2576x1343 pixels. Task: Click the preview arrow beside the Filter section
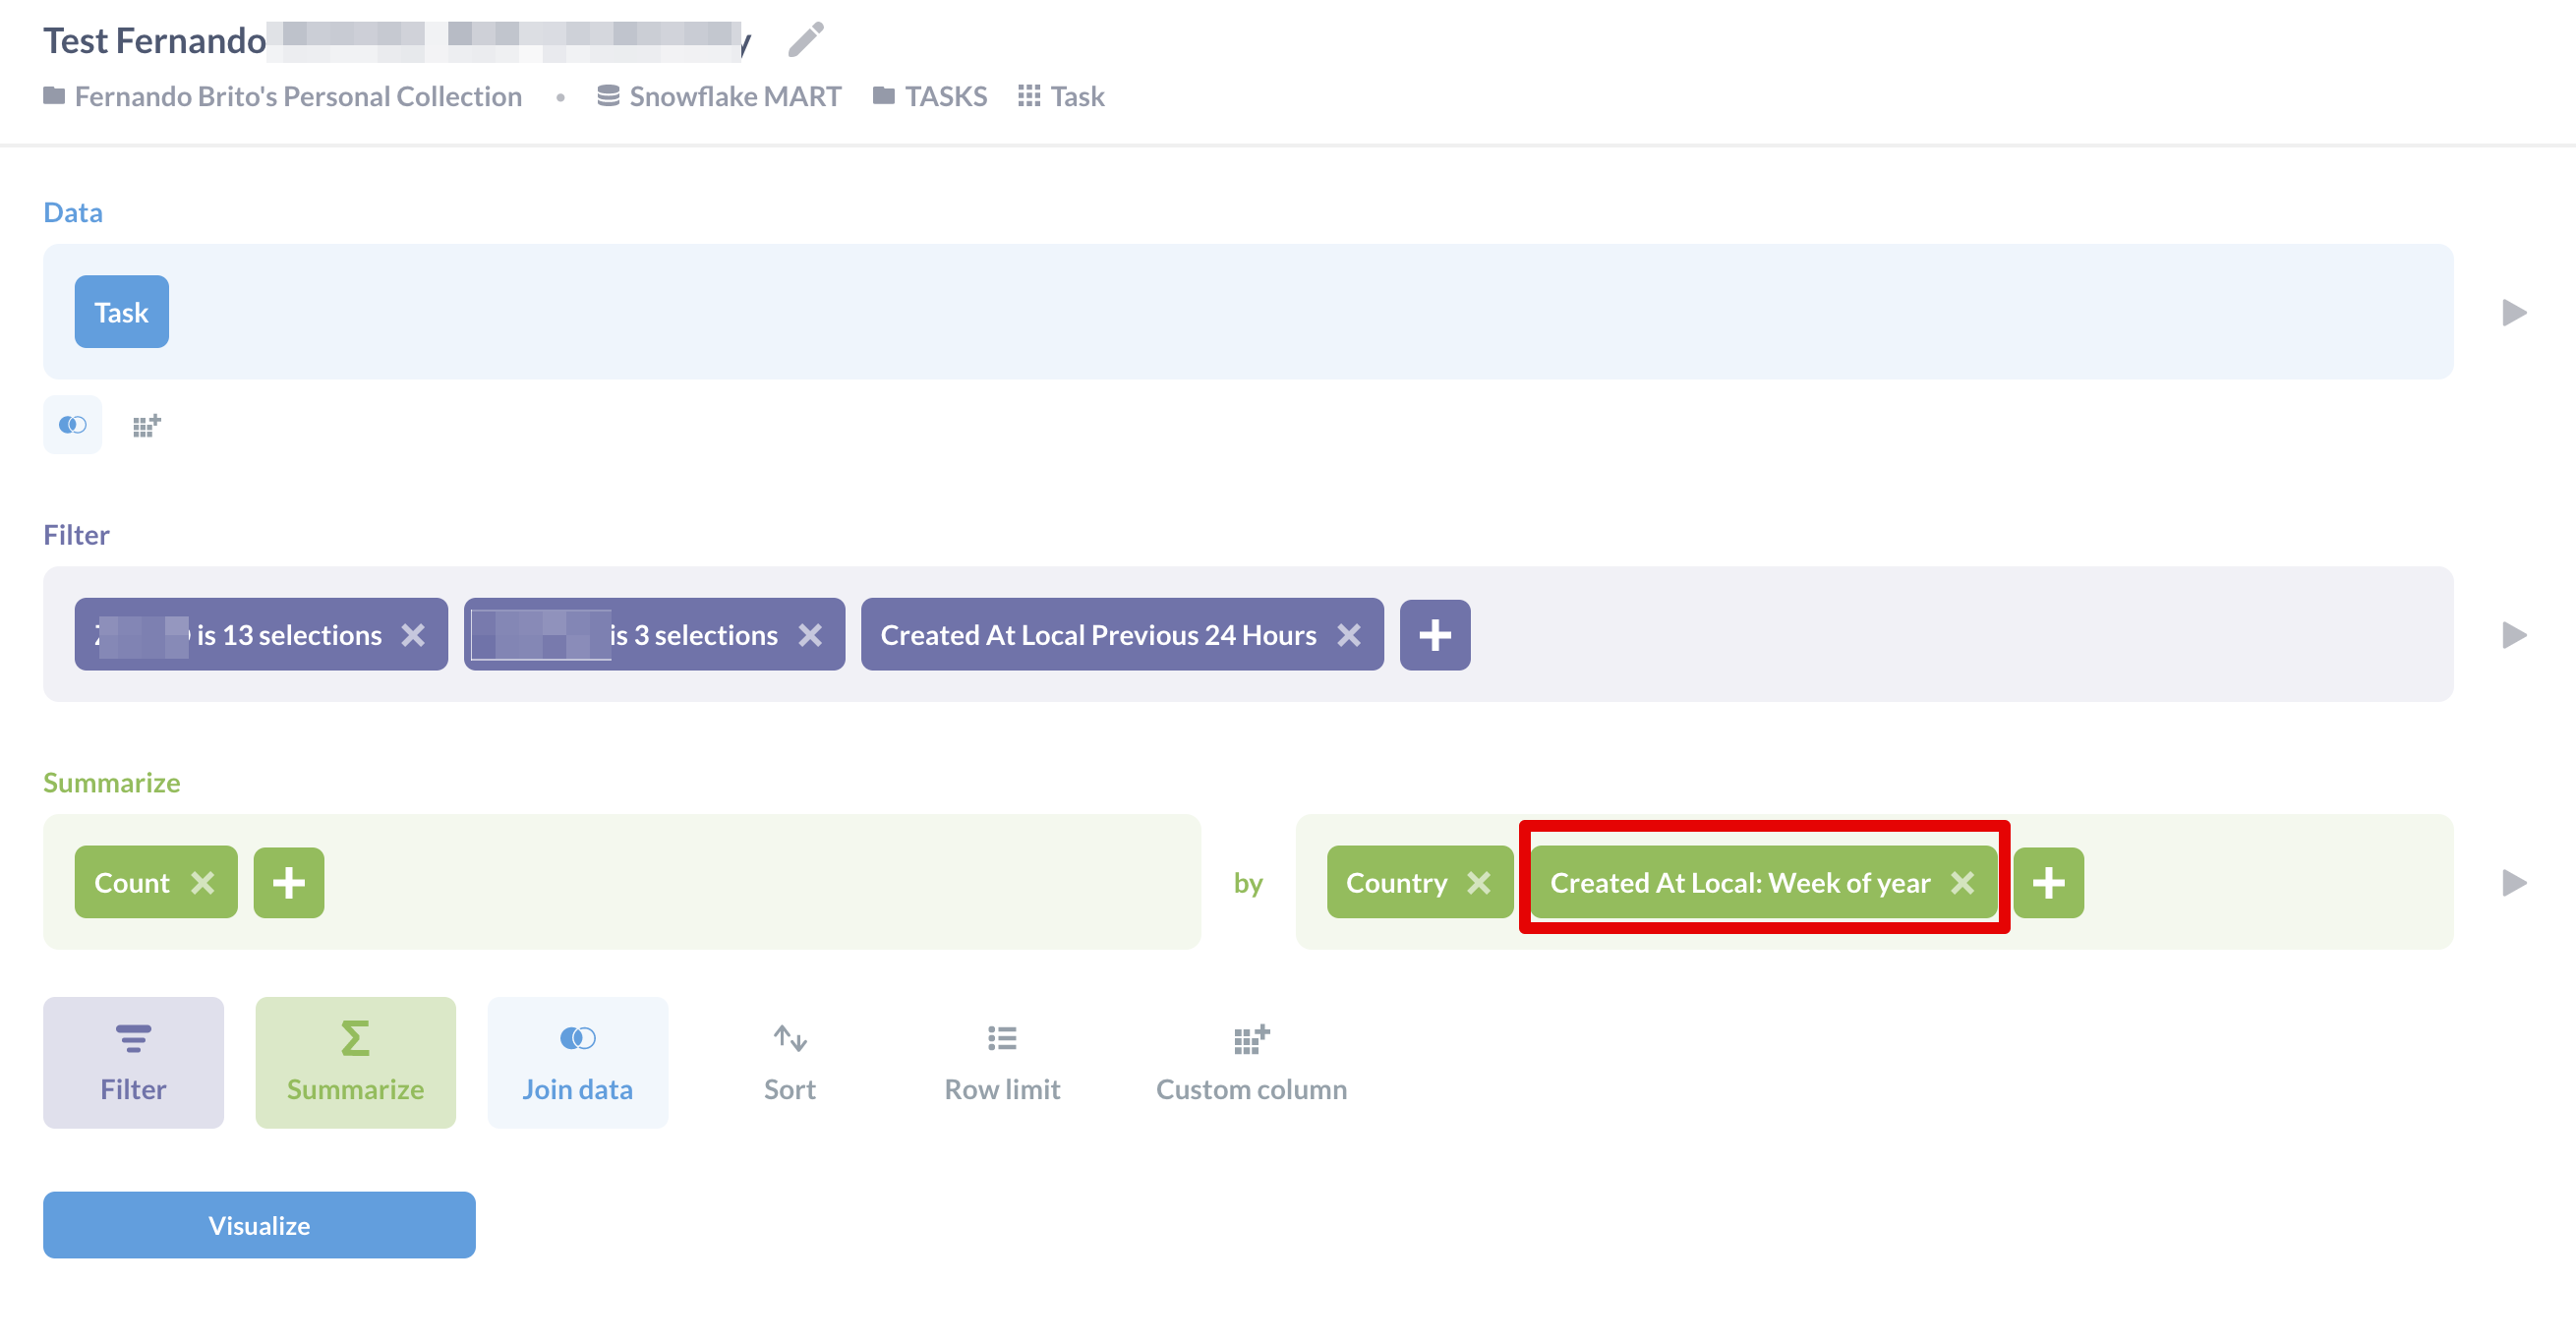point(2517,634)
